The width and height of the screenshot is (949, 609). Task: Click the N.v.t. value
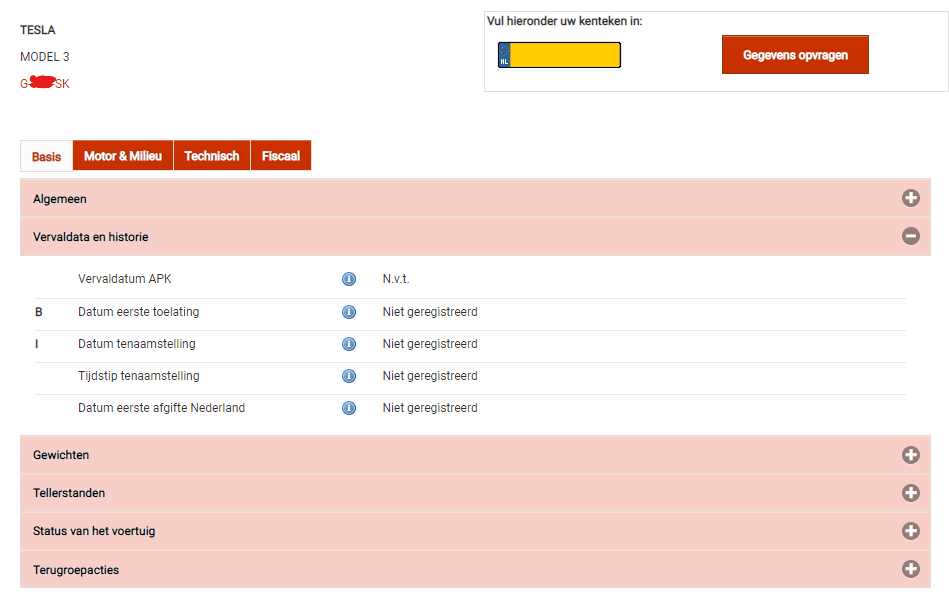pyautogui.click(x=396, y=279)
